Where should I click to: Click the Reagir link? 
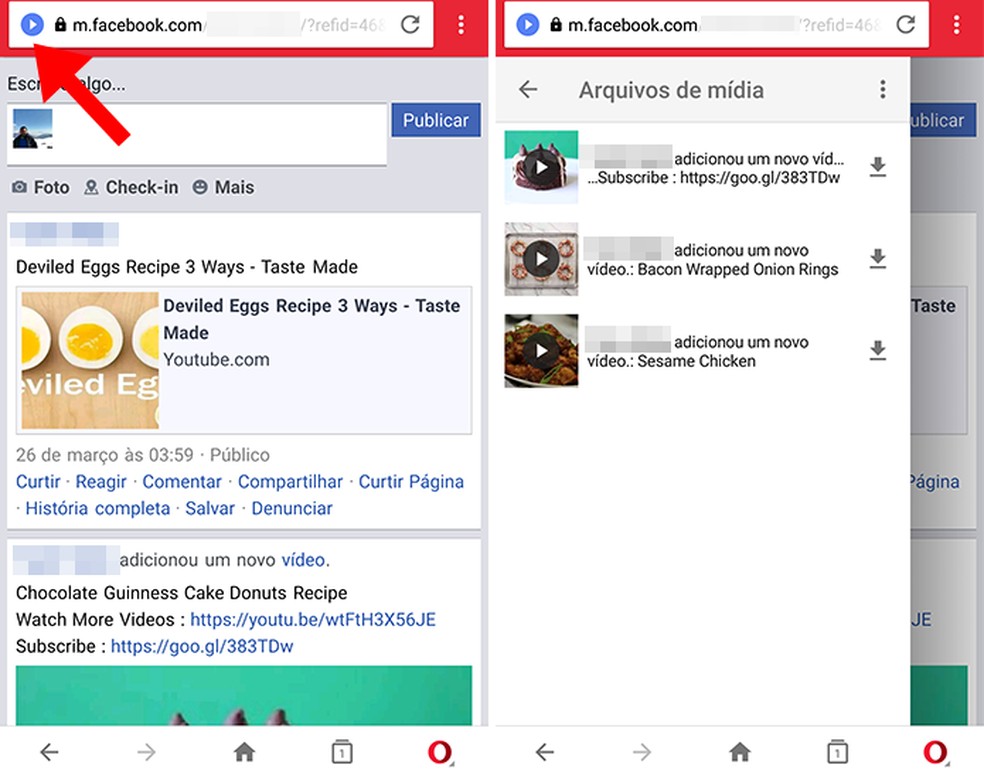tap(101, 481)
